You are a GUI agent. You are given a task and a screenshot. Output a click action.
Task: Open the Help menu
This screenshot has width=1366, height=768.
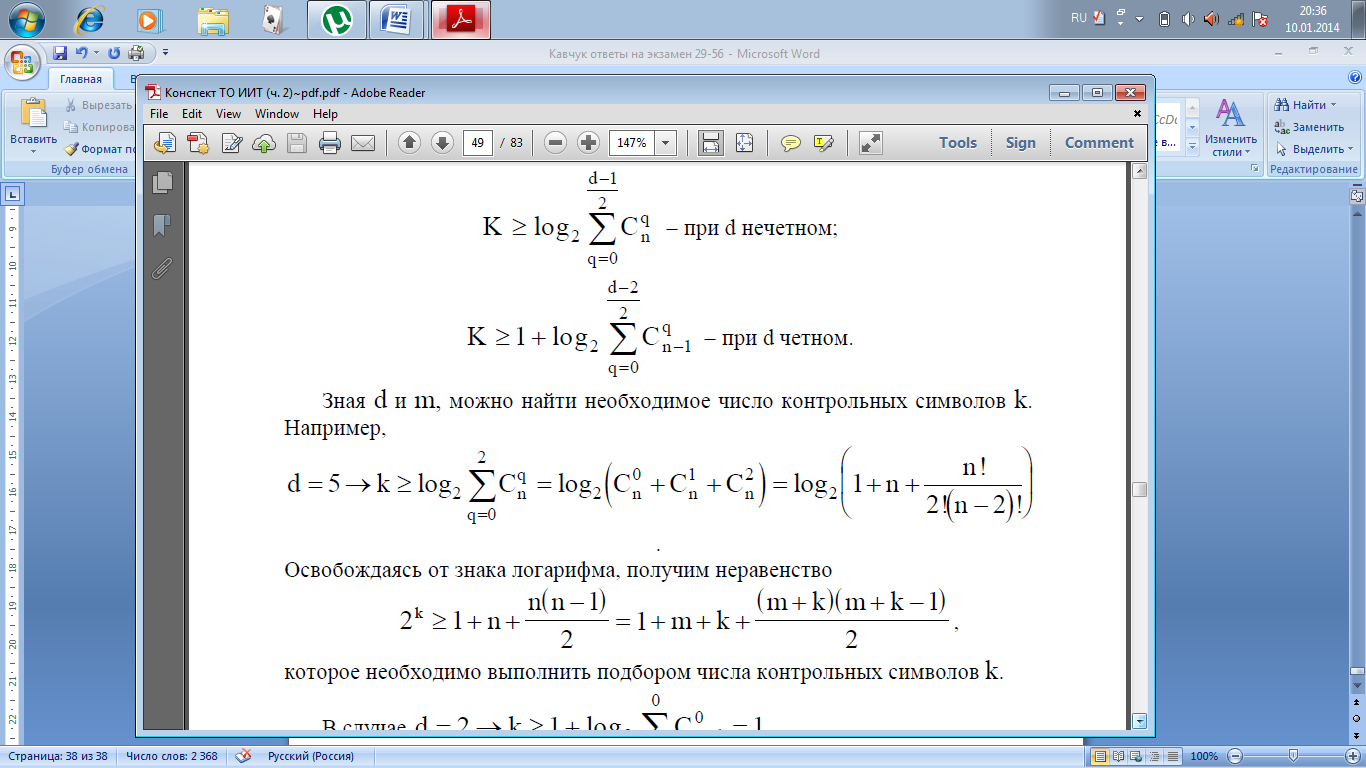click(325, 114)
